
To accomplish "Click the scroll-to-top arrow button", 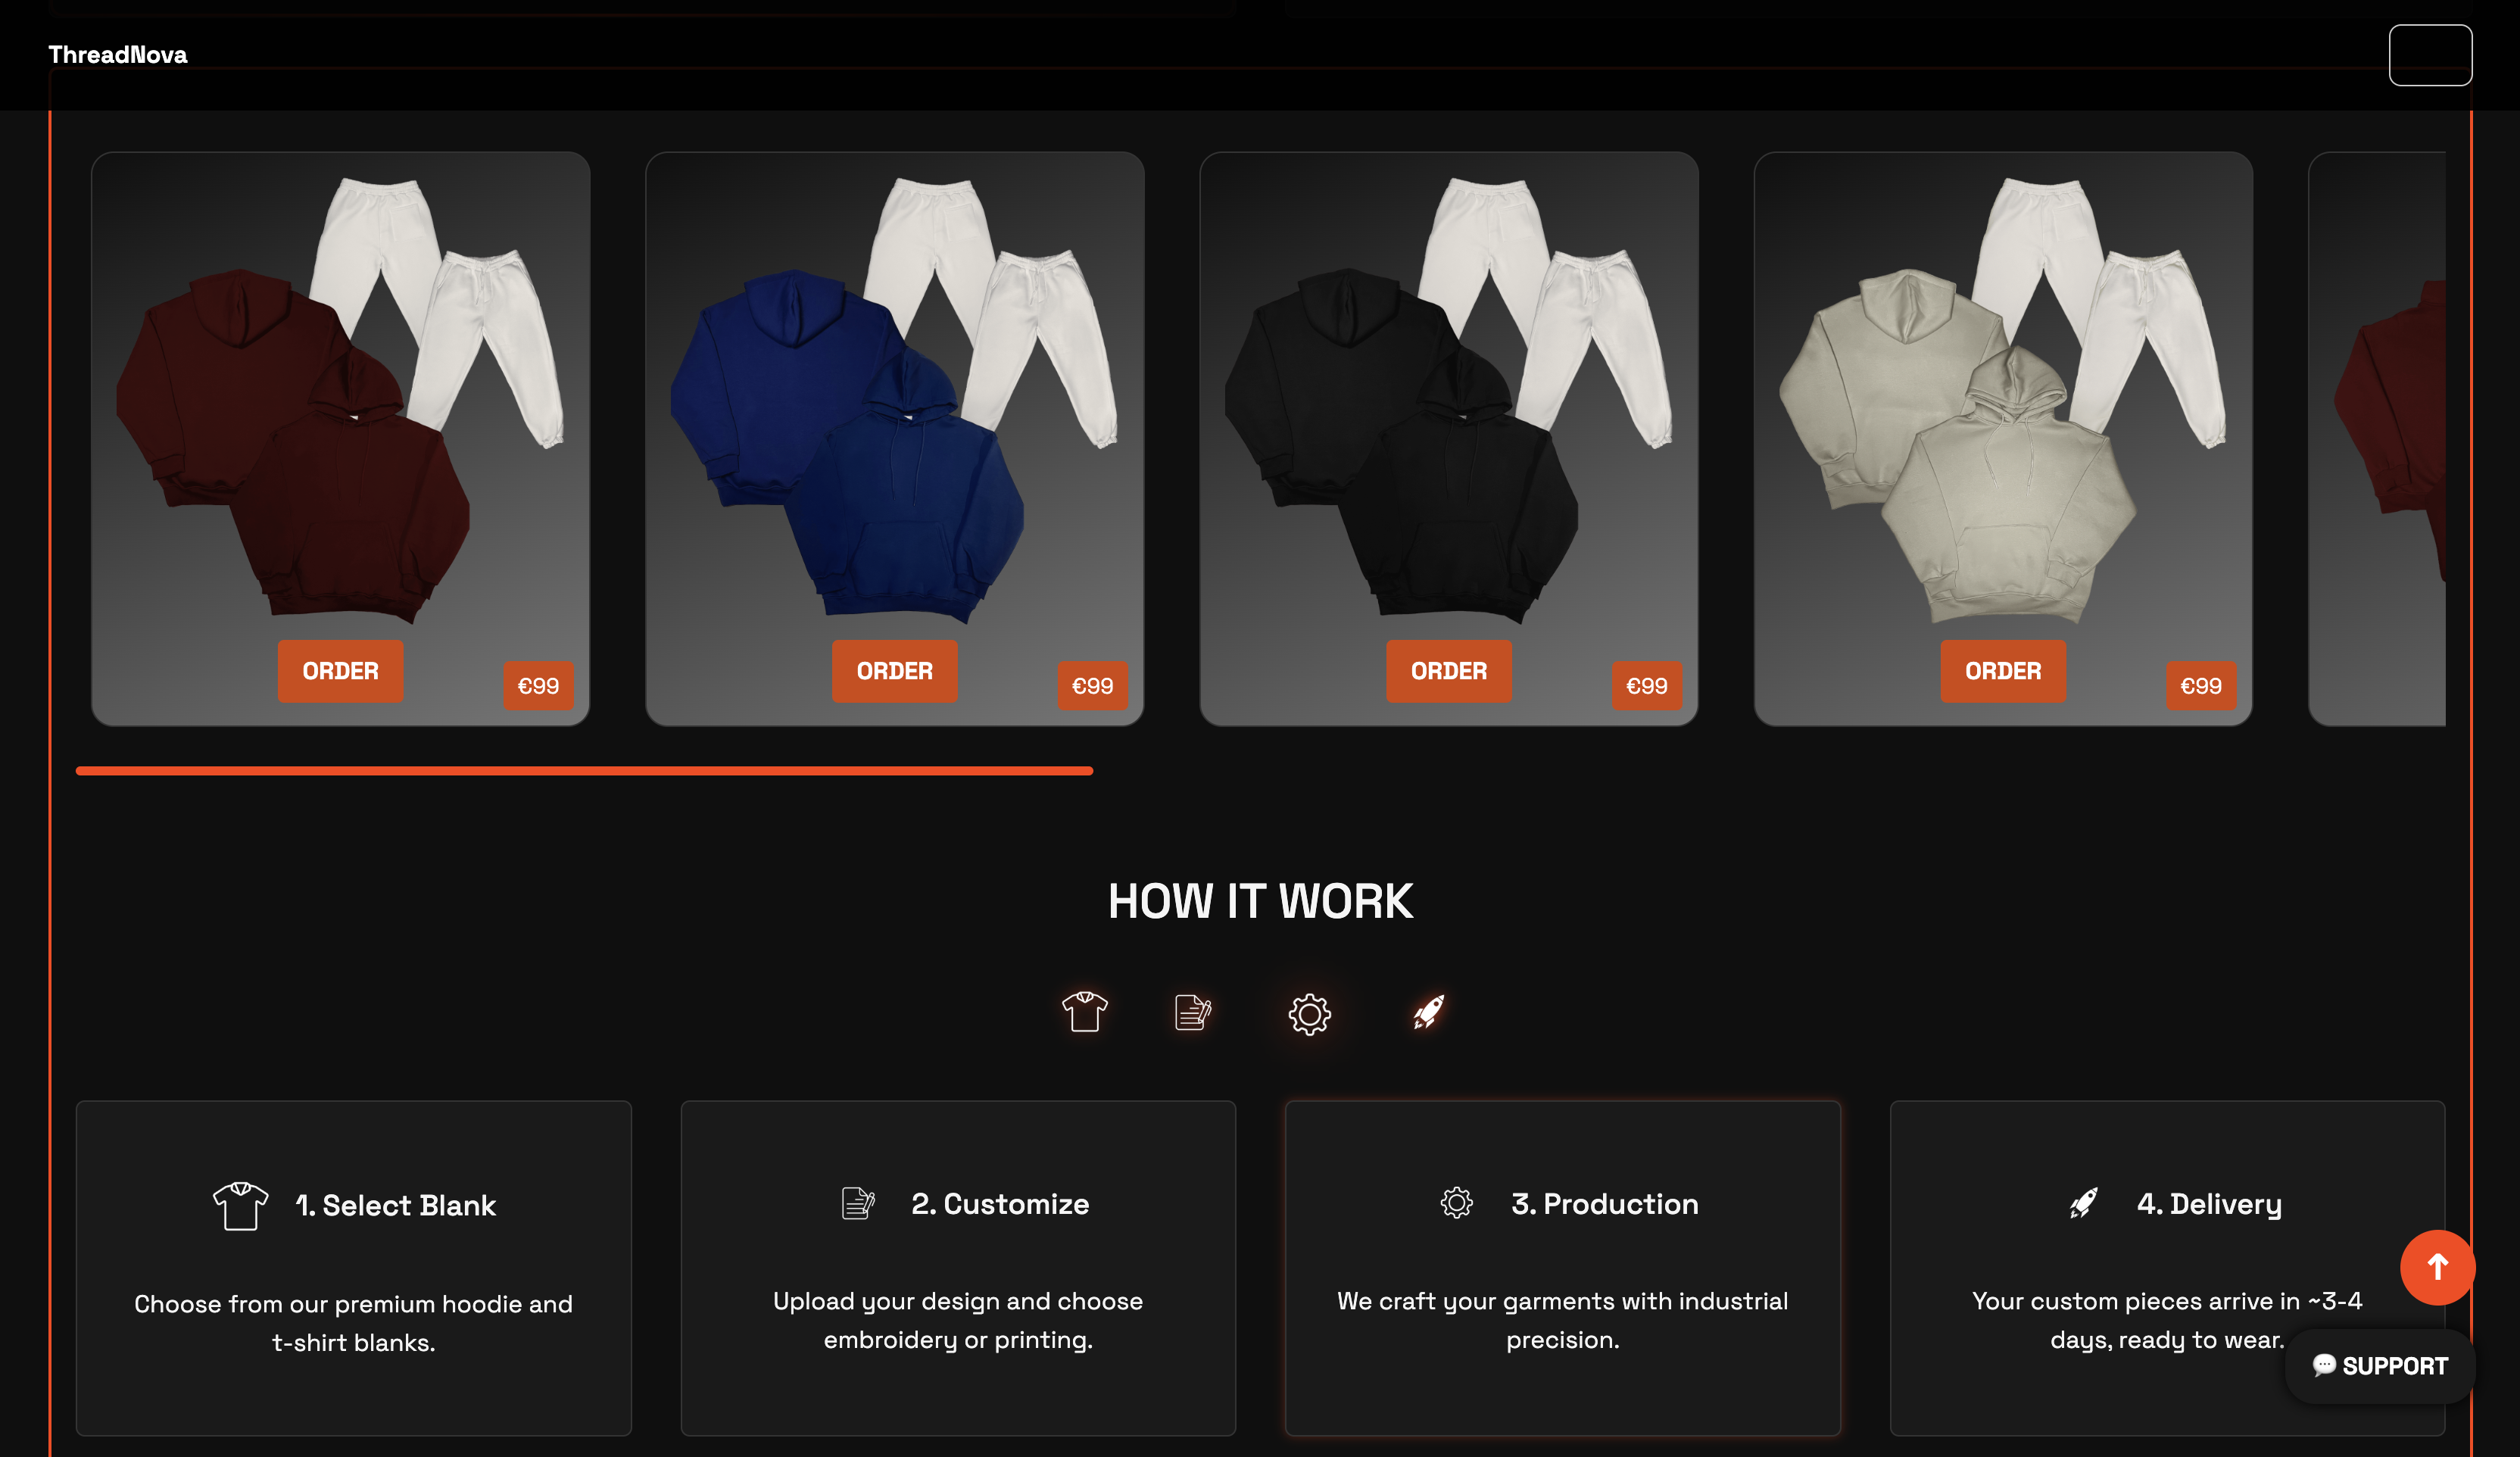I will tap(2437, 1267).
